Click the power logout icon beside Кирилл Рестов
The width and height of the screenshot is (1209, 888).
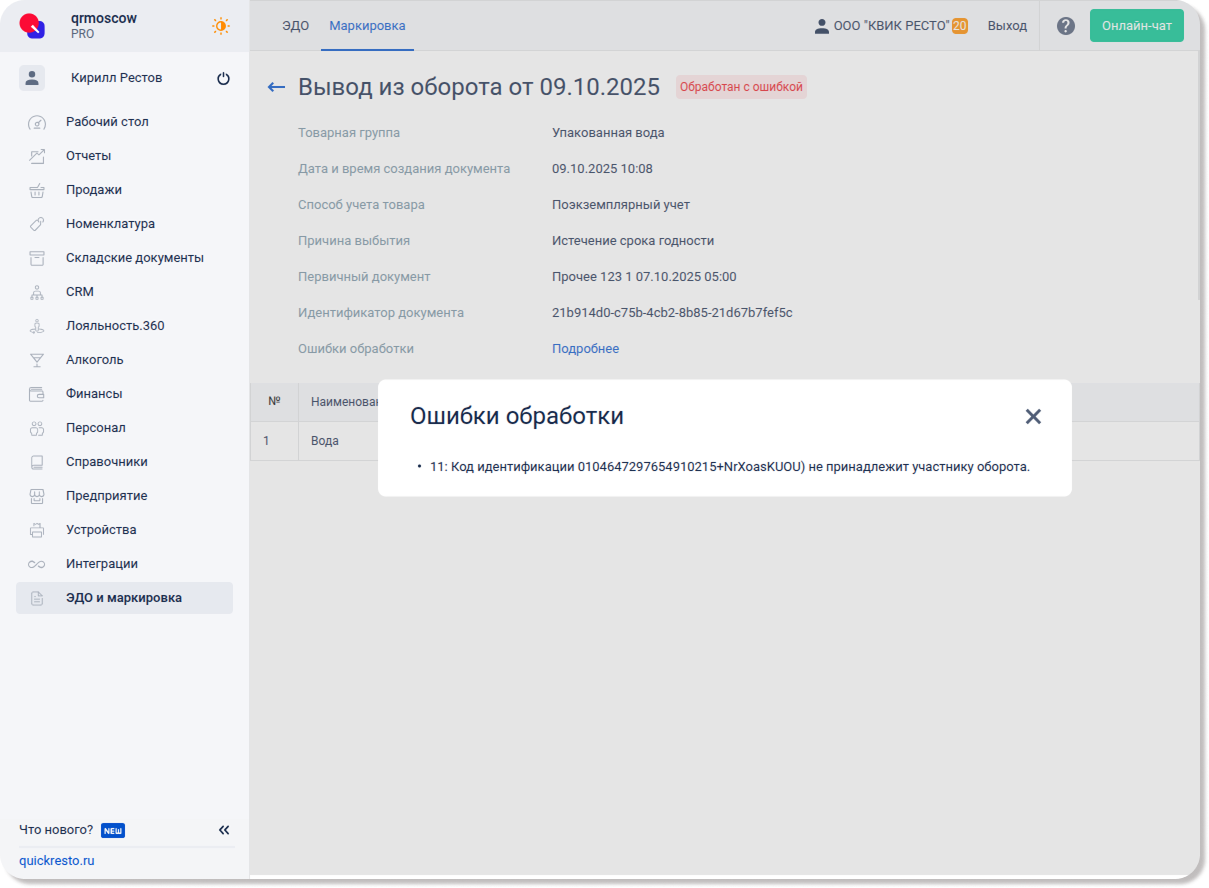tap(223, 79)
